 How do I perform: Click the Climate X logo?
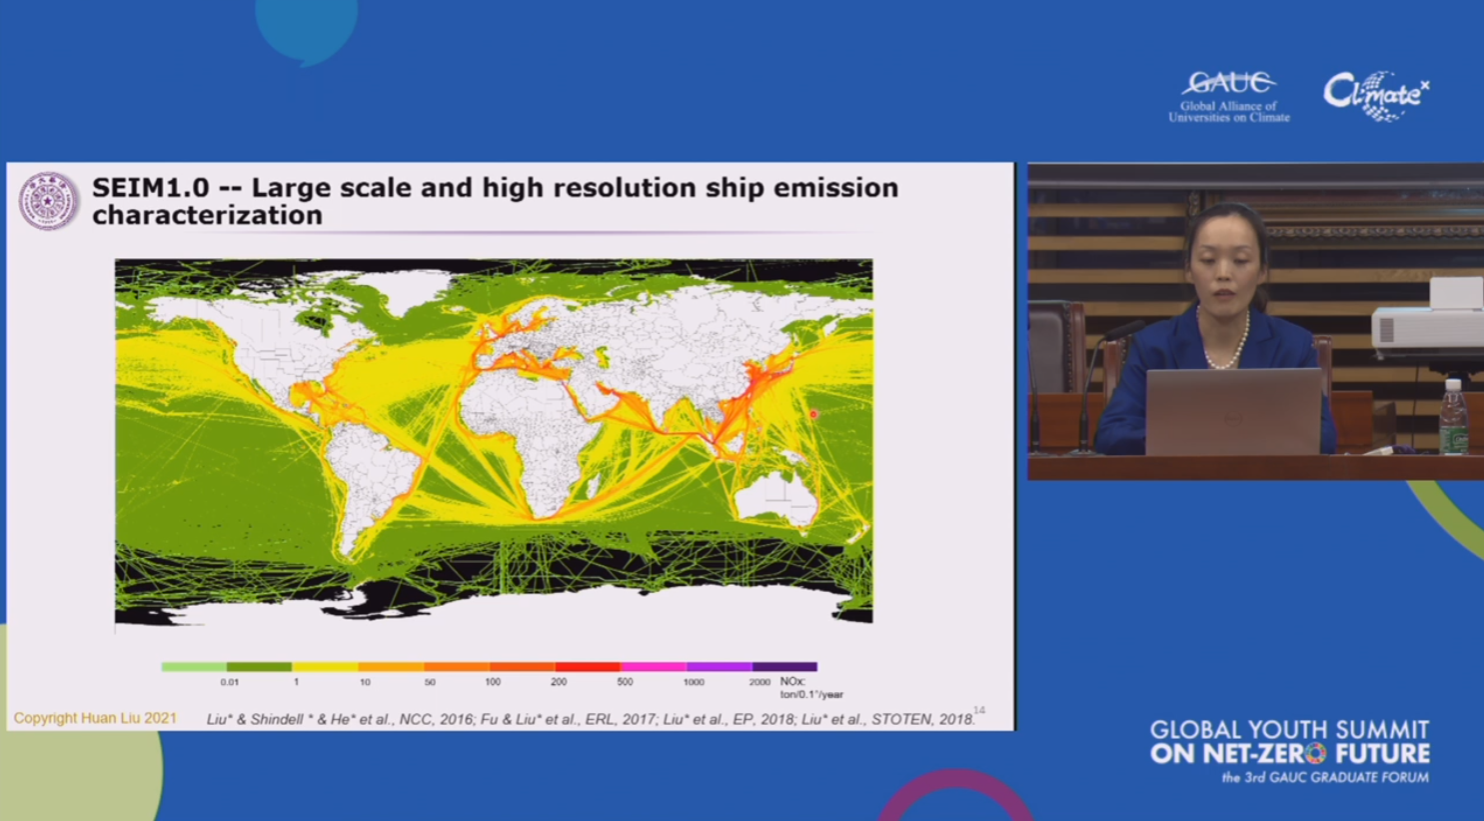click(x=1375, y=96)
